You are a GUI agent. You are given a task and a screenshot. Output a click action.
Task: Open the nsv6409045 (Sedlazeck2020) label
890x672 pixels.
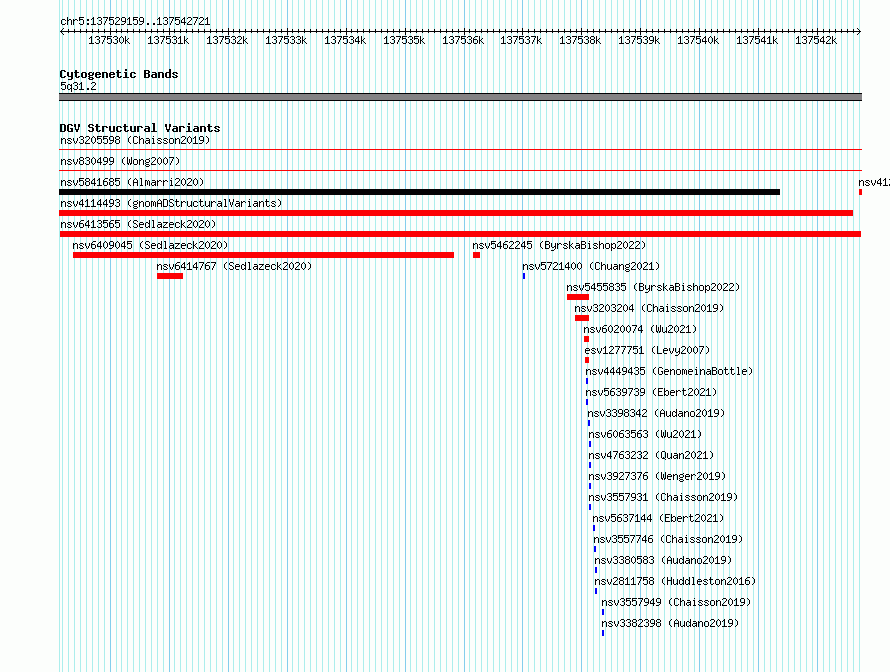click(150, 245)
